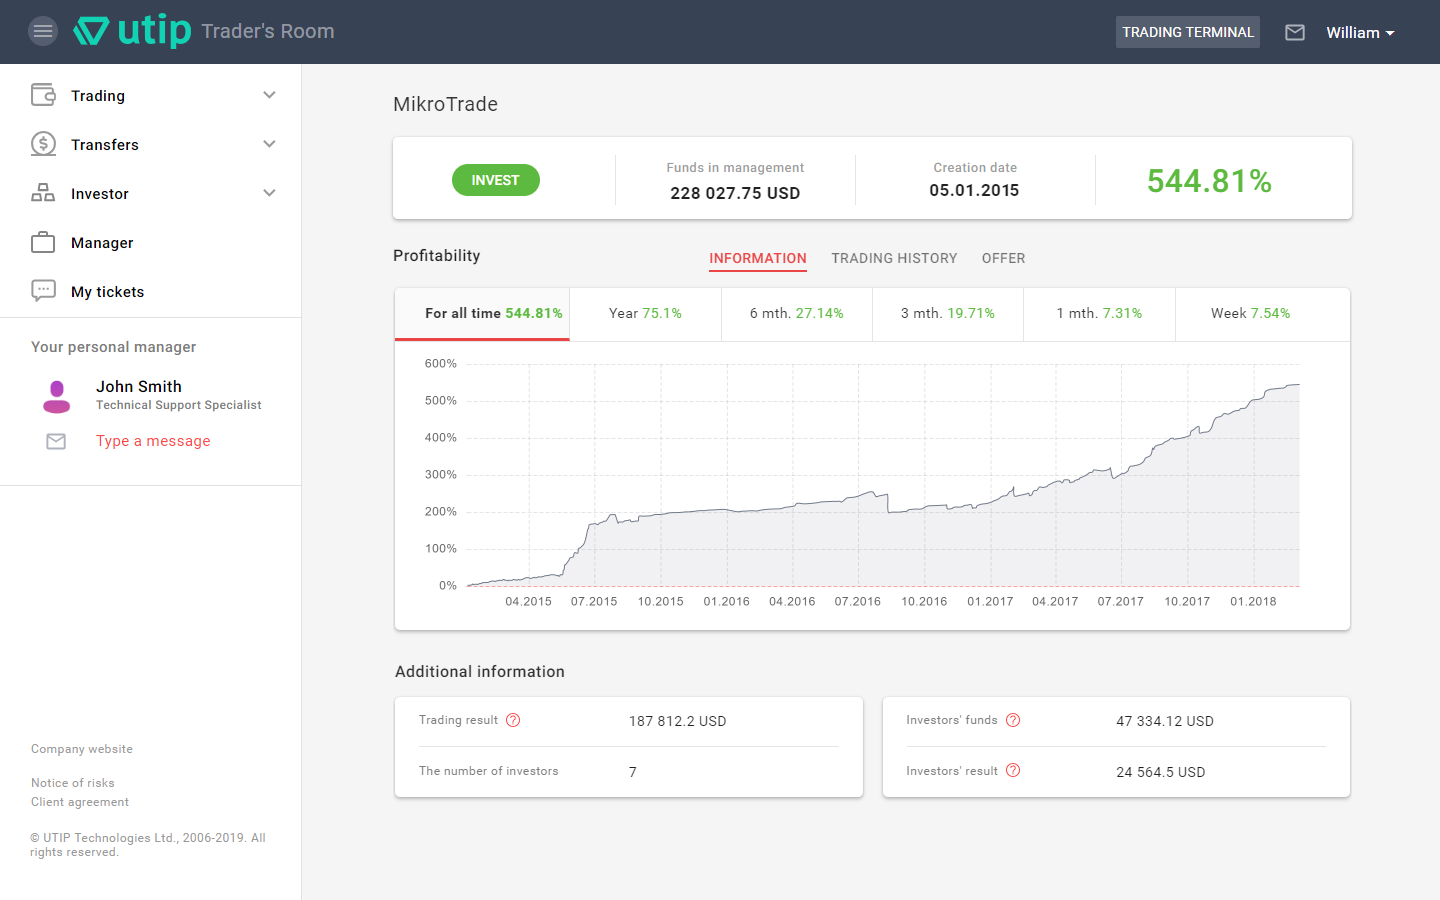Open the Notice of risks link
The width and height of the screenshot is (1440, 900).
[73, 783]
